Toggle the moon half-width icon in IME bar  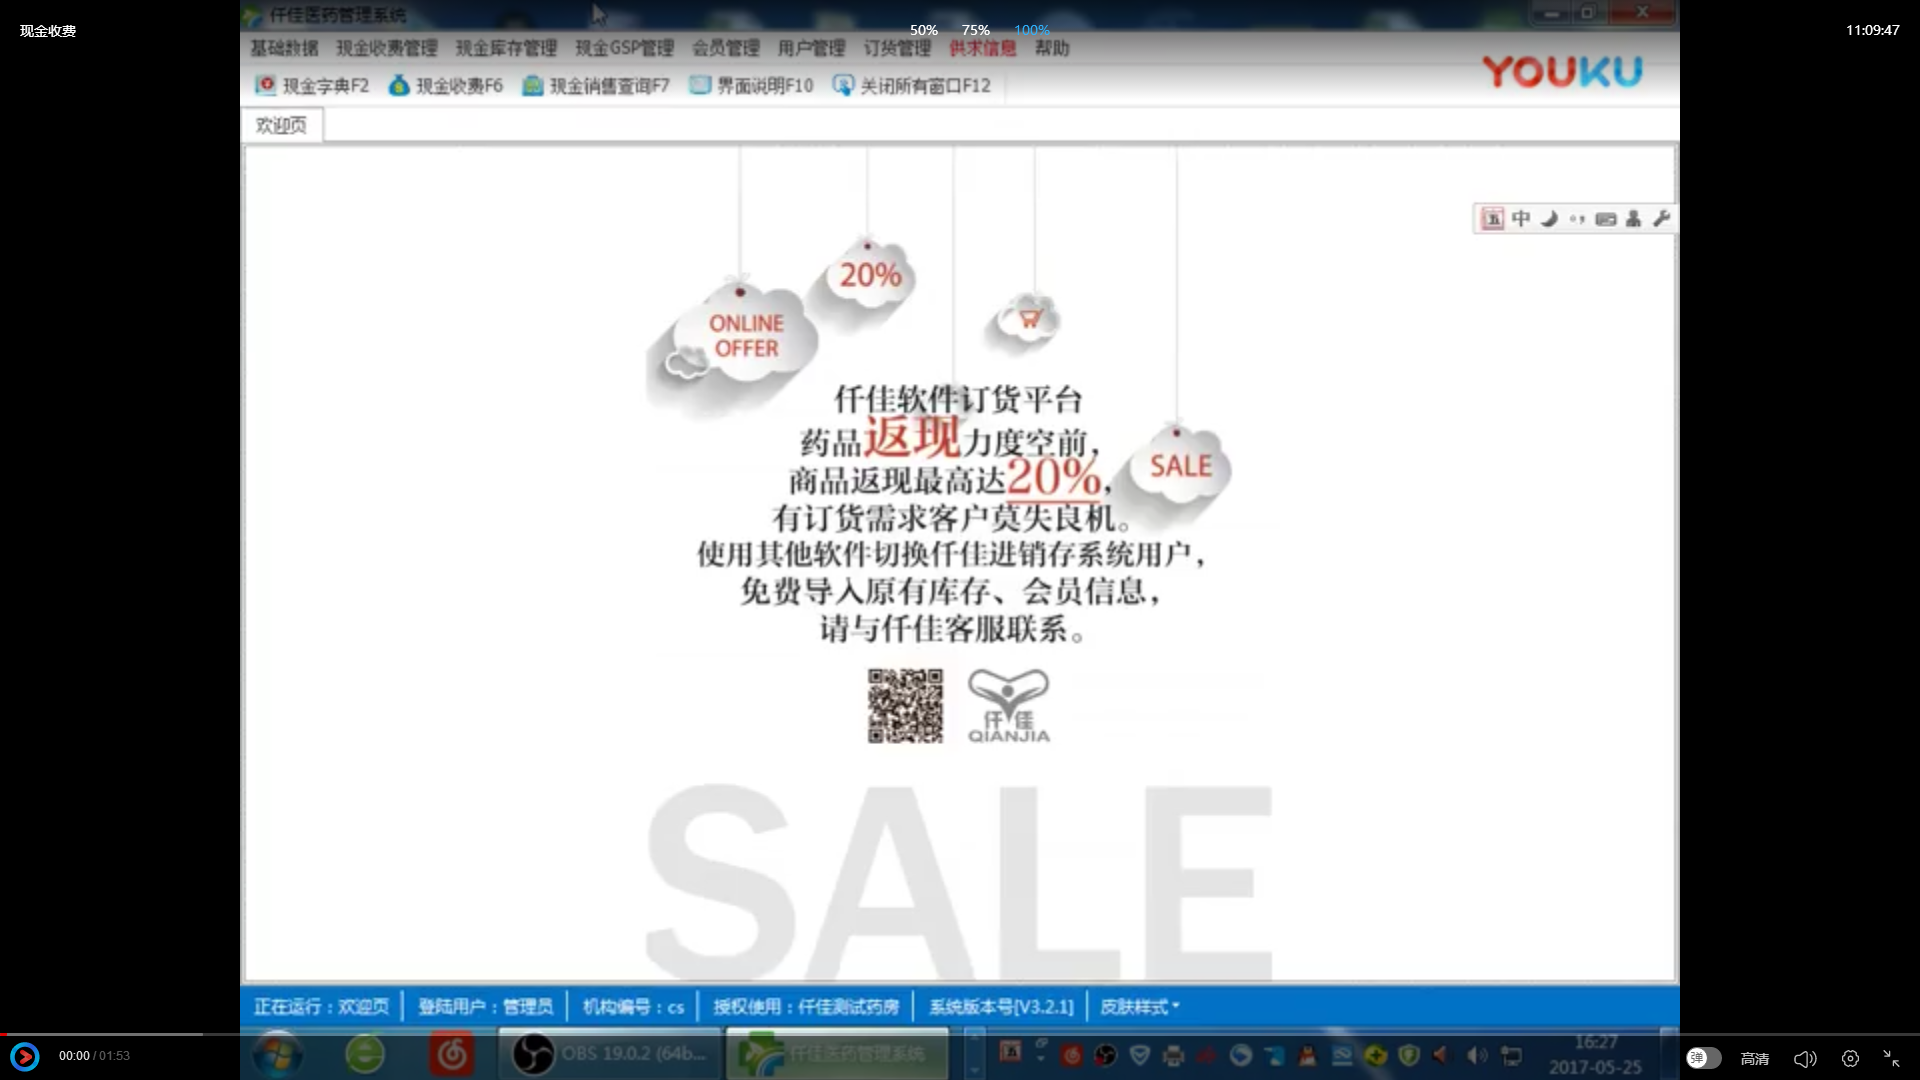click(1549, 218)
